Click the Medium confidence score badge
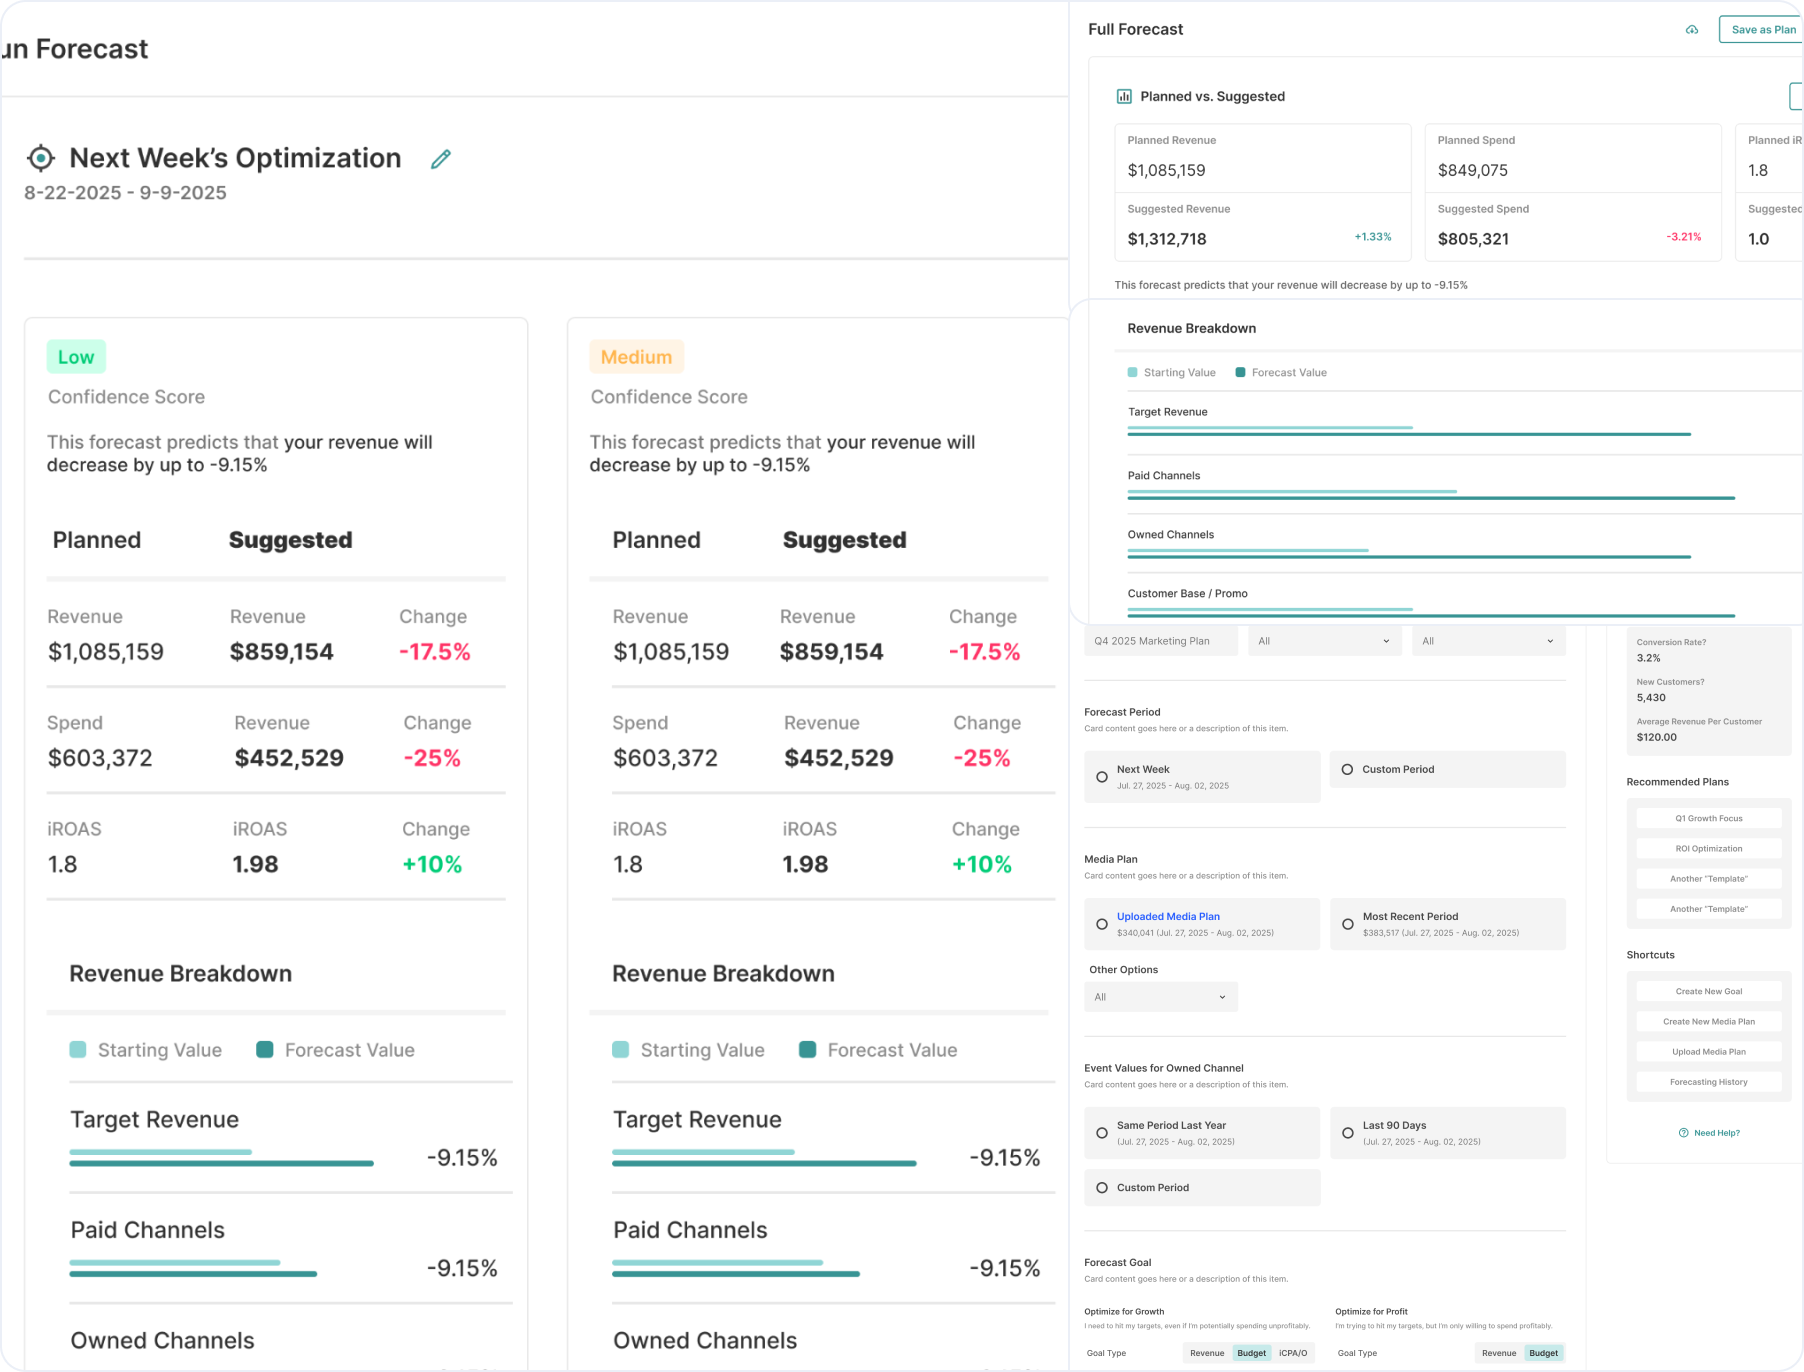The width and height of the screenshot is (1804, 1372). click(636, 357)
